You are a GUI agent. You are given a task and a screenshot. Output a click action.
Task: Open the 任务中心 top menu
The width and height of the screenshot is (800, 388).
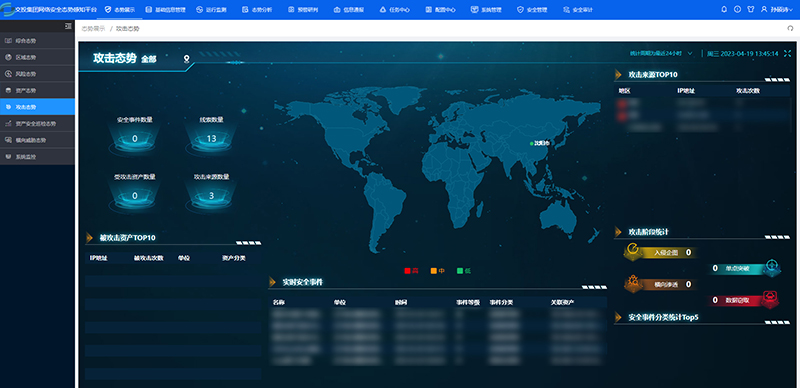tap(395, 10)
